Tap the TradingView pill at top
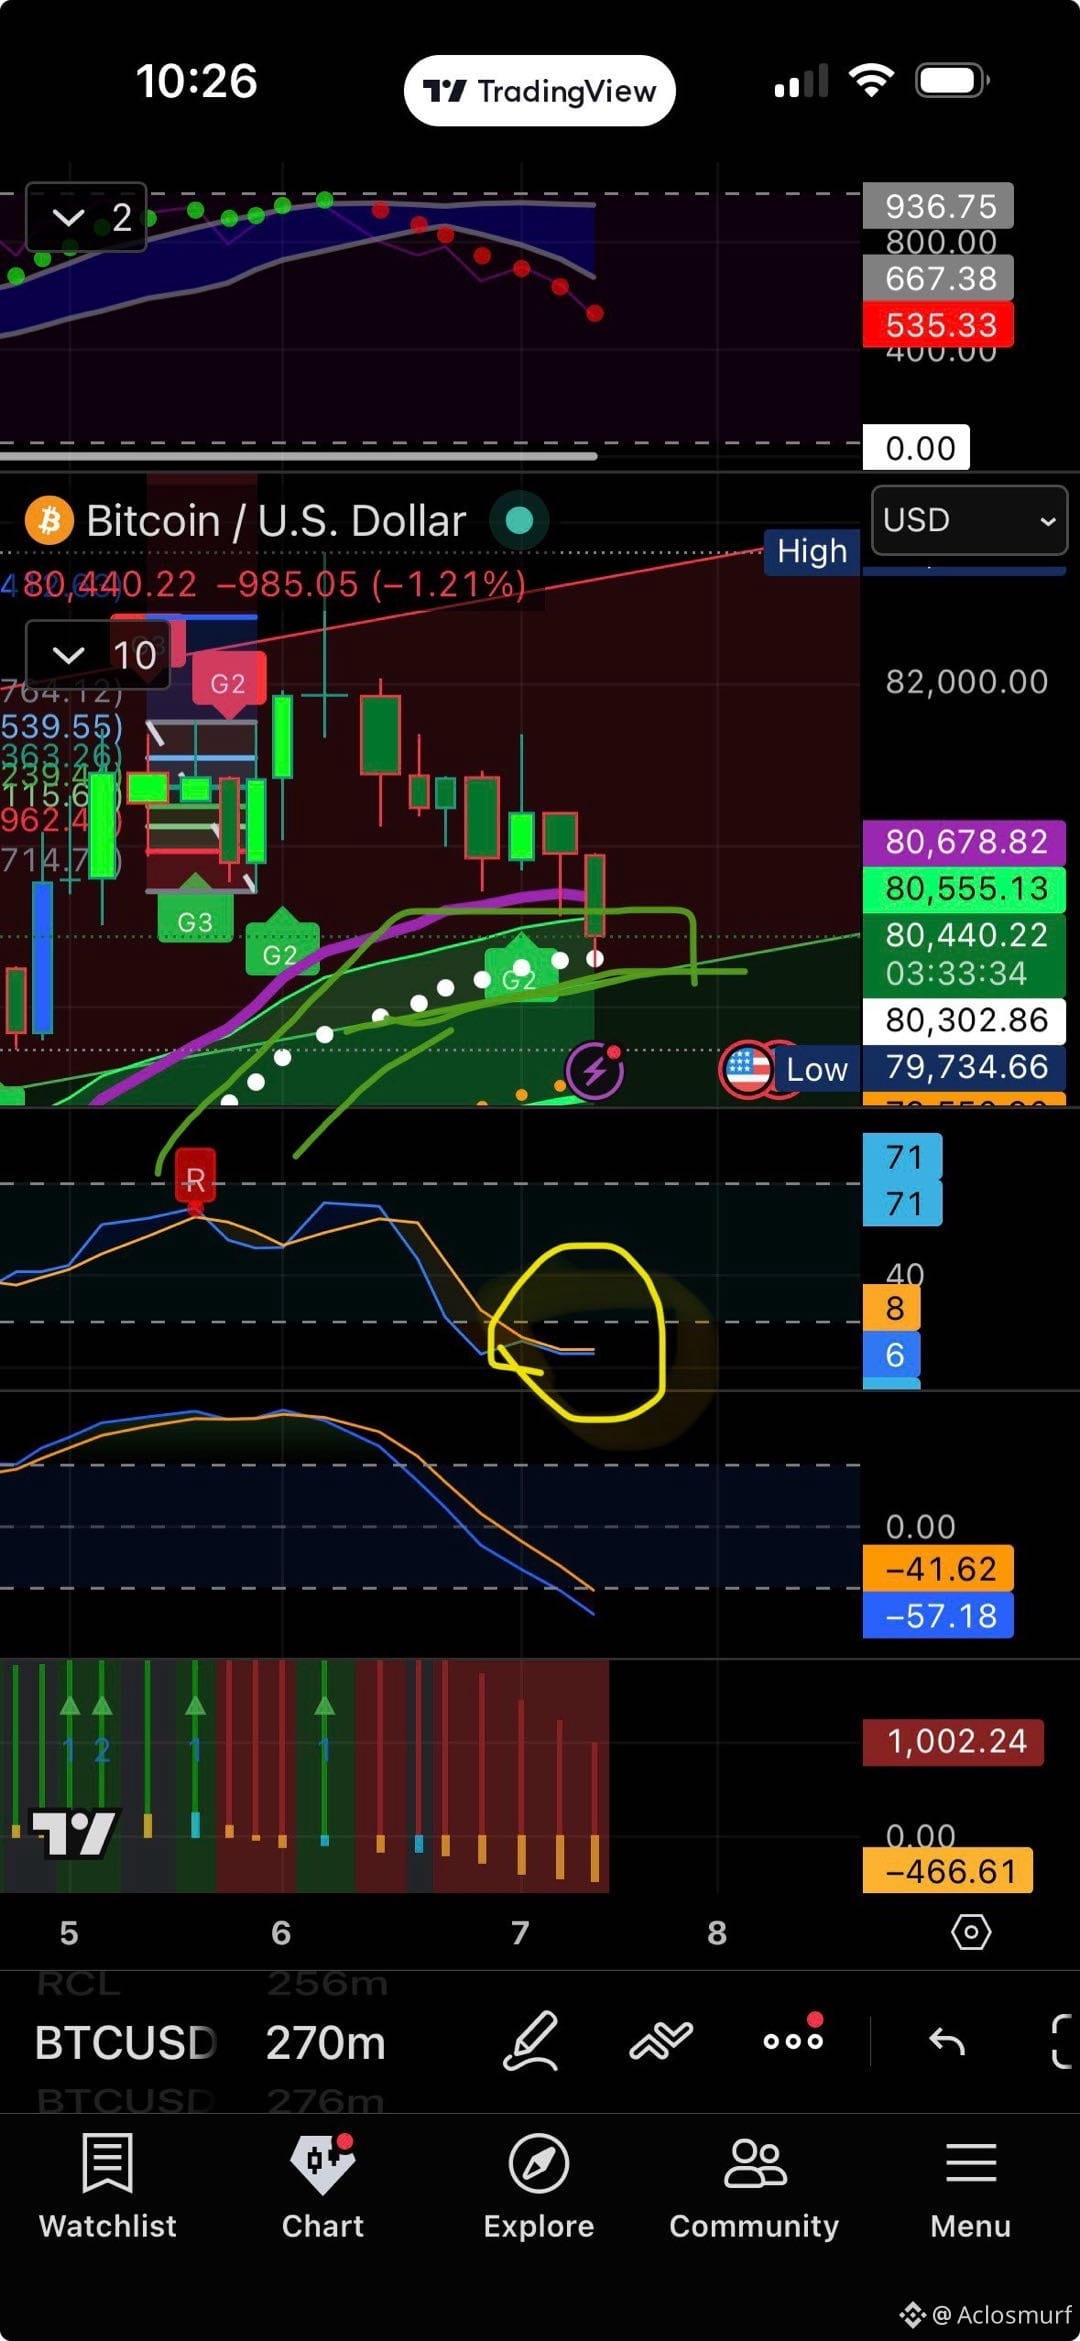1080x2341 pixels. [x=539, y=91]
